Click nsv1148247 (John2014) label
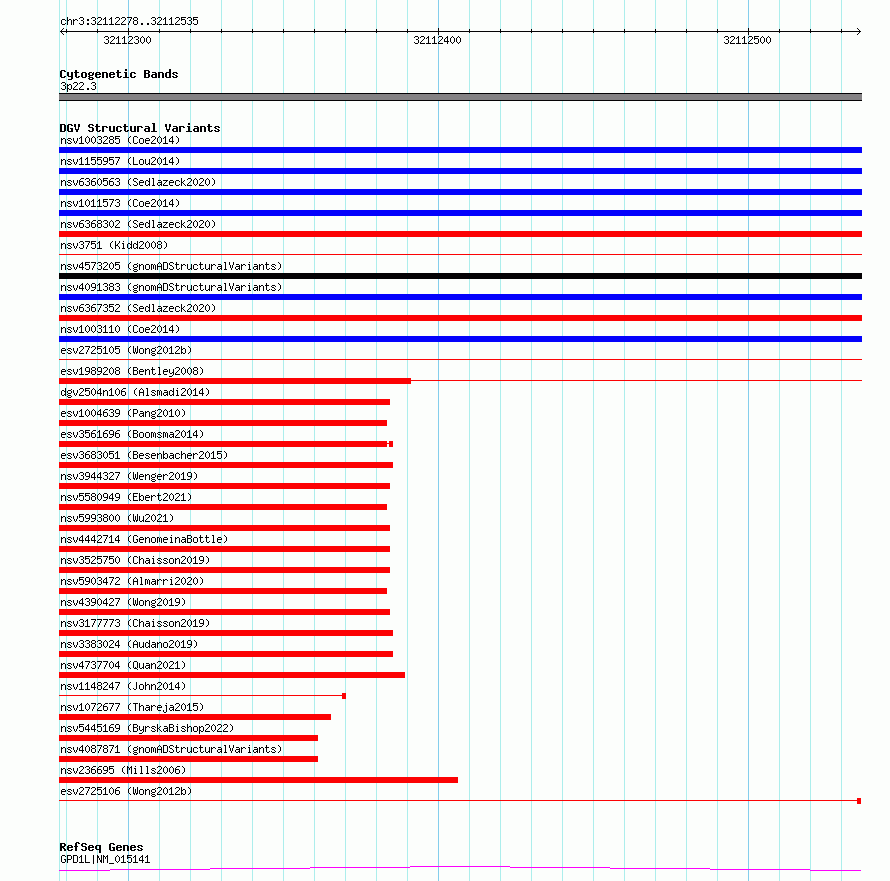Screen dimensions: 890x881 (x=123, y=686)
